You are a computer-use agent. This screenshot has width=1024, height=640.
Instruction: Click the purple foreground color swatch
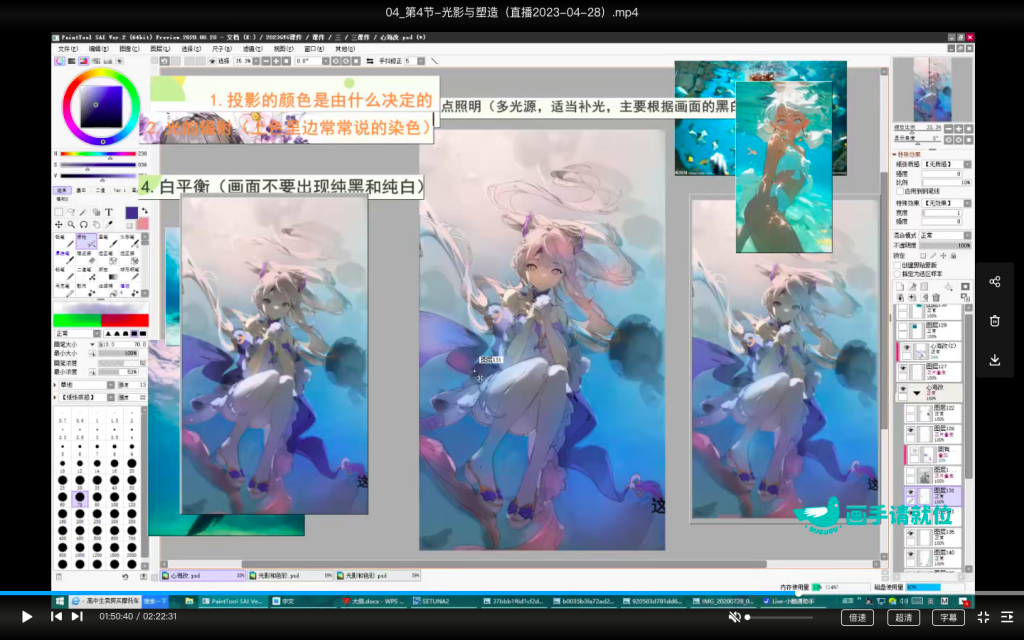point(131,212)
